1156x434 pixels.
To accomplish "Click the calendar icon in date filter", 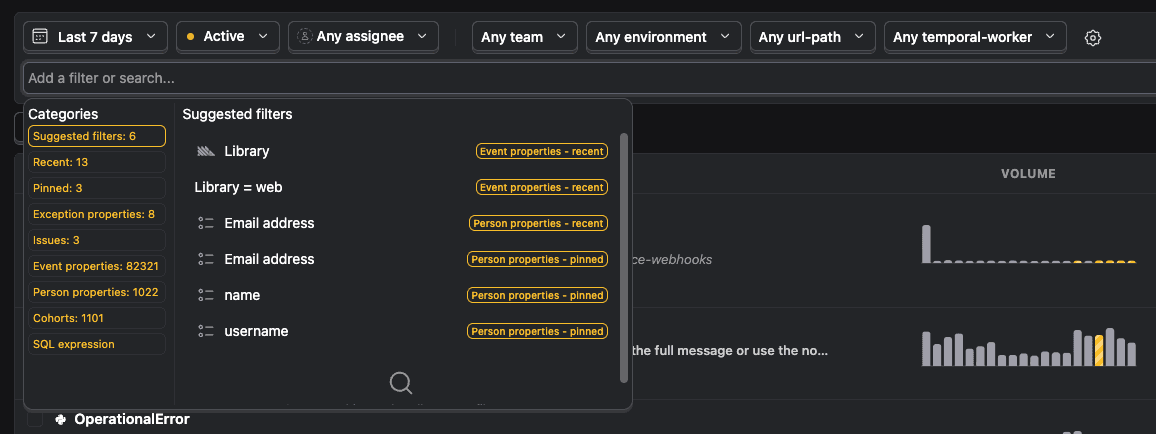I will [x=41, y=36].
